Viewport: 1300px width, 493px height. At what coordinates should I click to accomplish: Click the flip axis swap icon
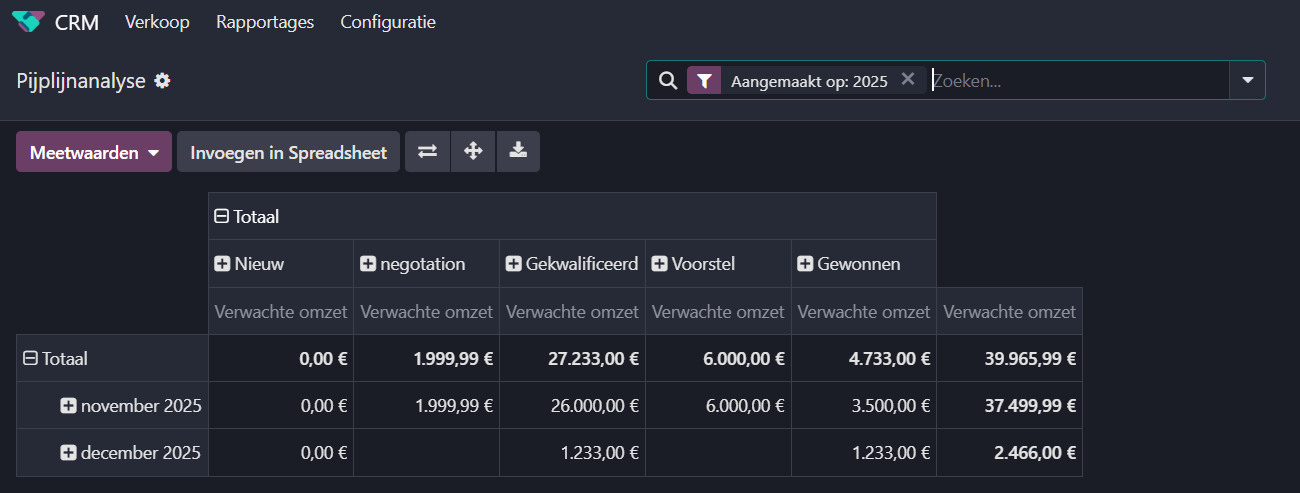(x=427, y=152)
